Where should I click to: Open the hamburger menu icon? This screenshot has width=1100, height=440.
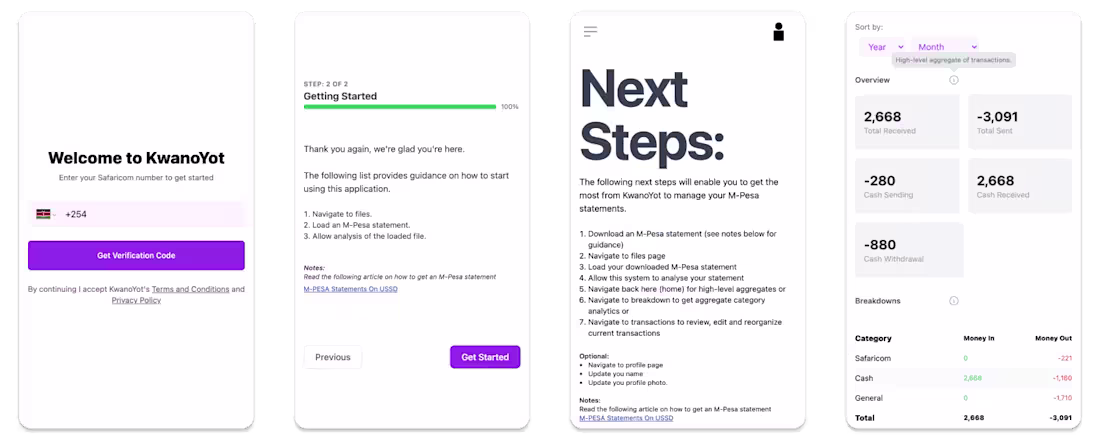(590, 32)
